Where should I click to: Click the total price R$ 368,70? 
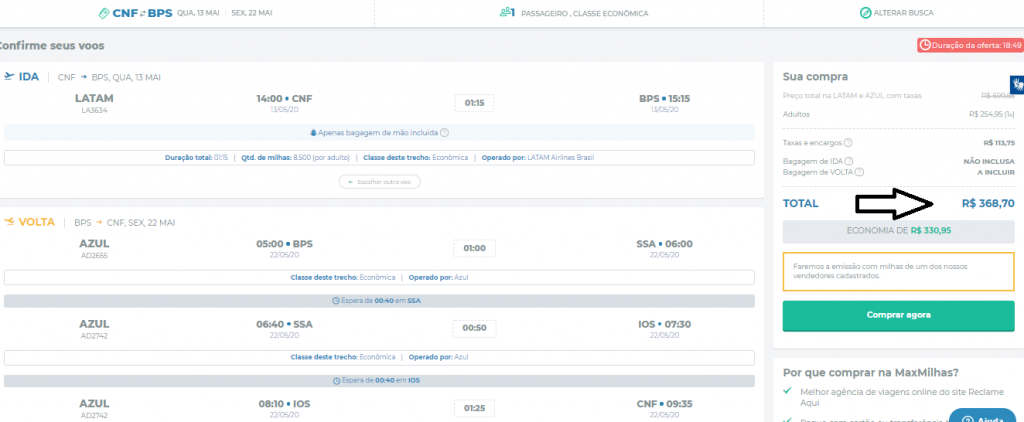[988, 204]
